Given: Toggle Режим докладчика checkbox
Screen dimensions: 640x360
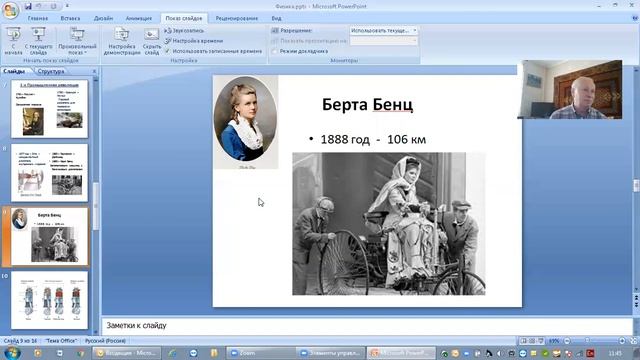Looking at the screenshot, I should click(x=275, y=51).
